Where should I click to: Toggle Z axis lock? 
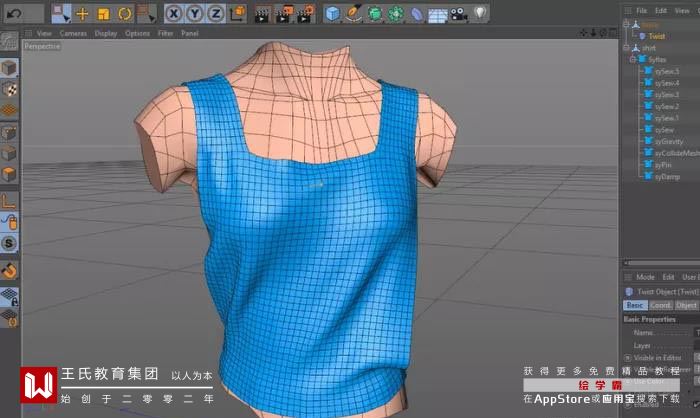[216, 14]
